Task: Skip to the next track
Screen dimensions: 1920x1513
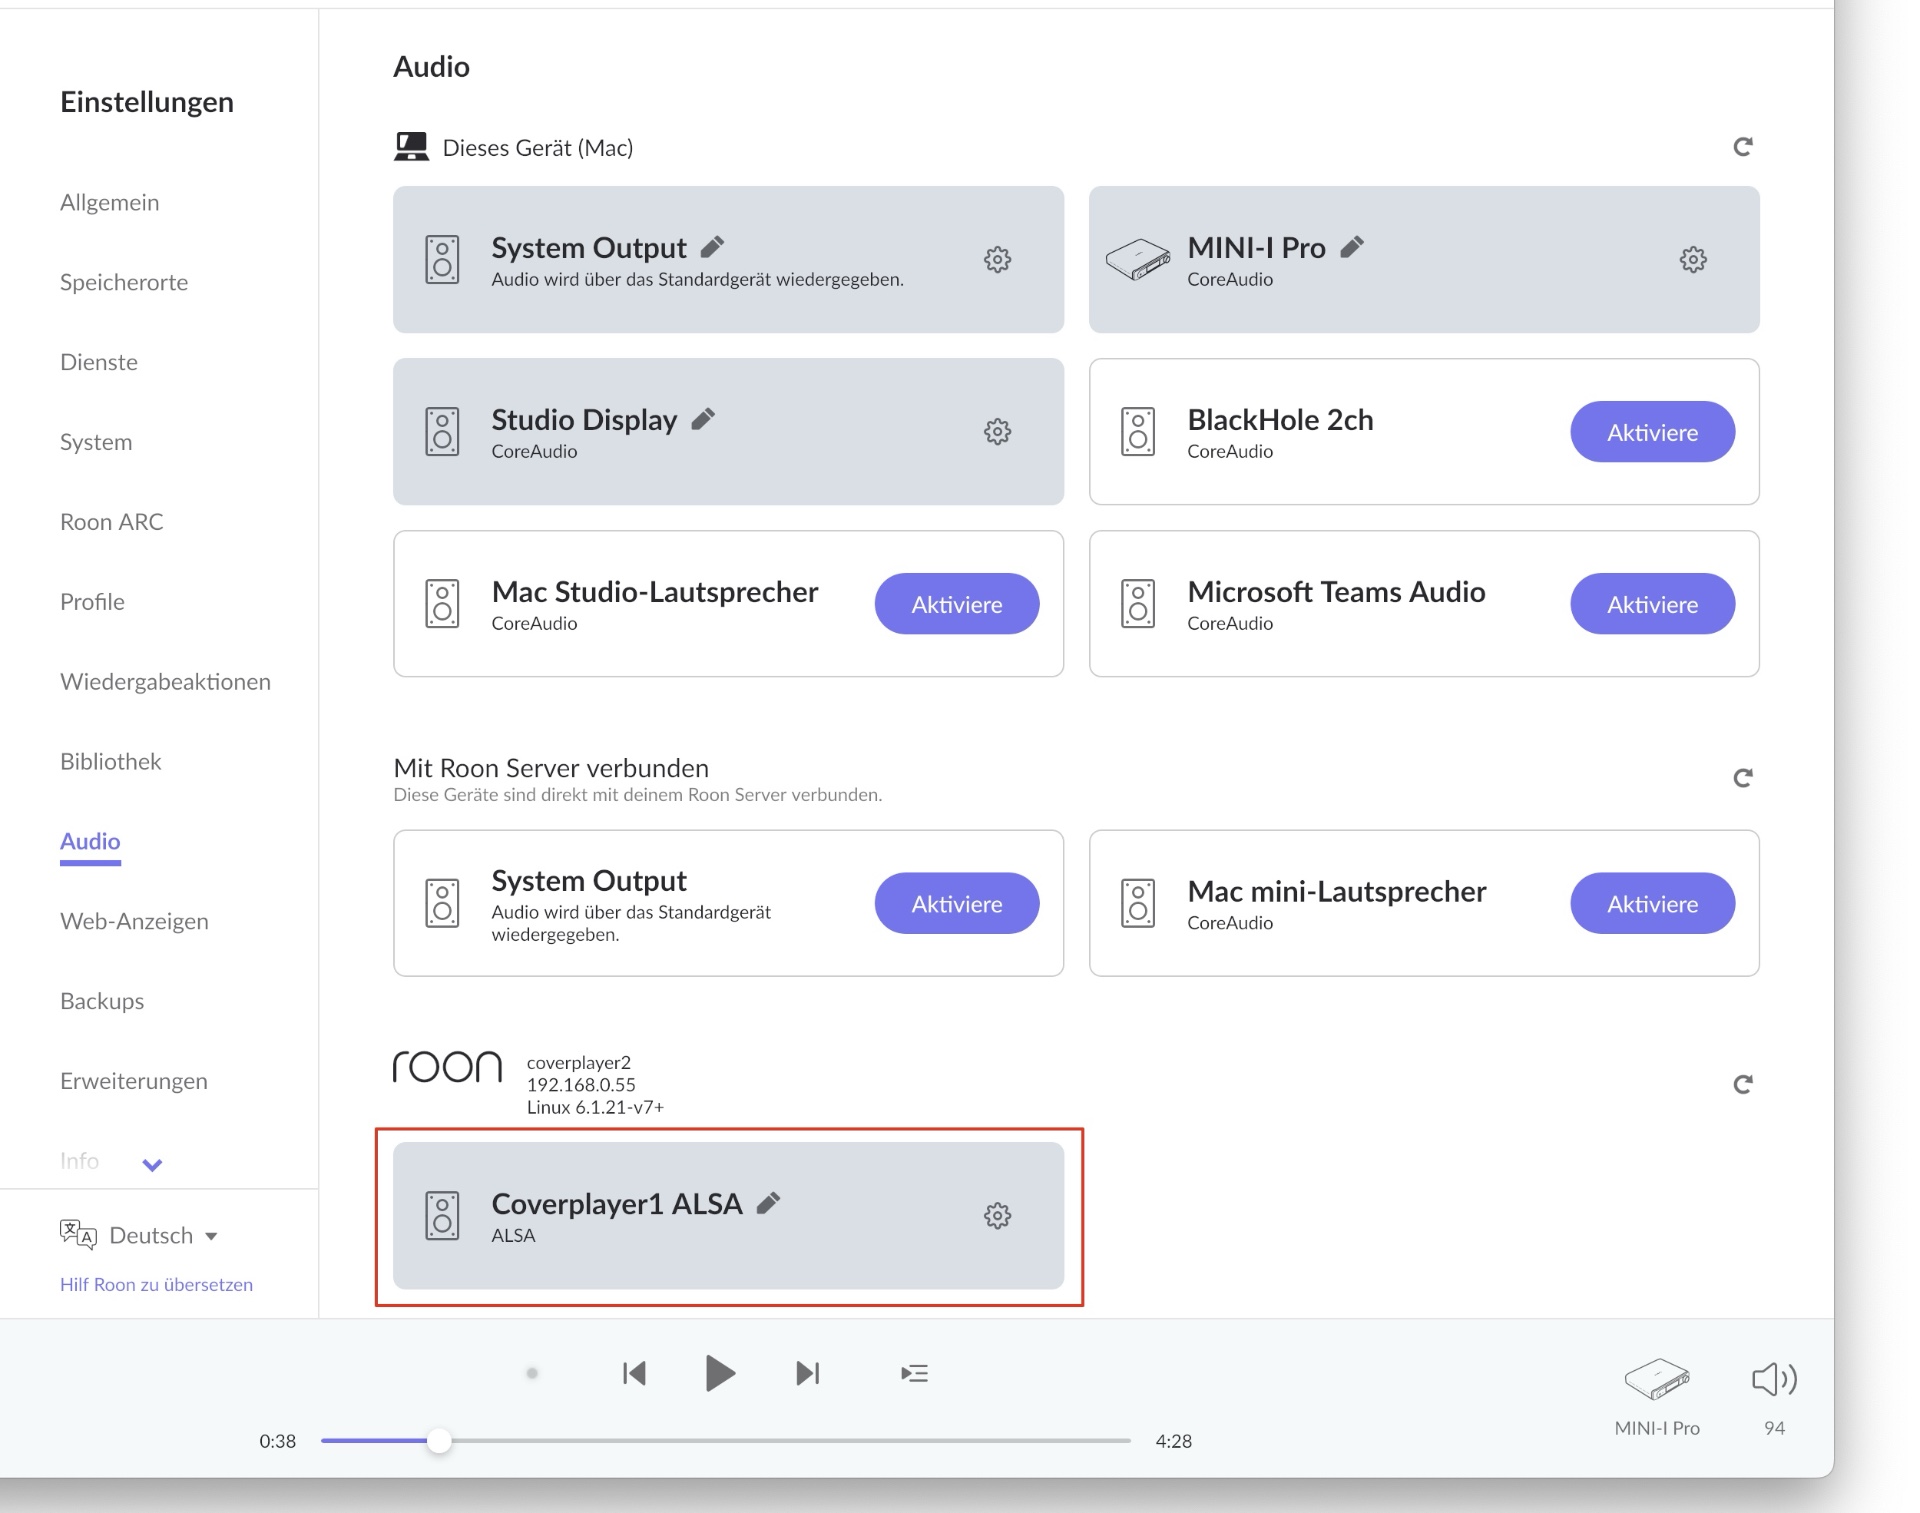Action: [807, 1373]
